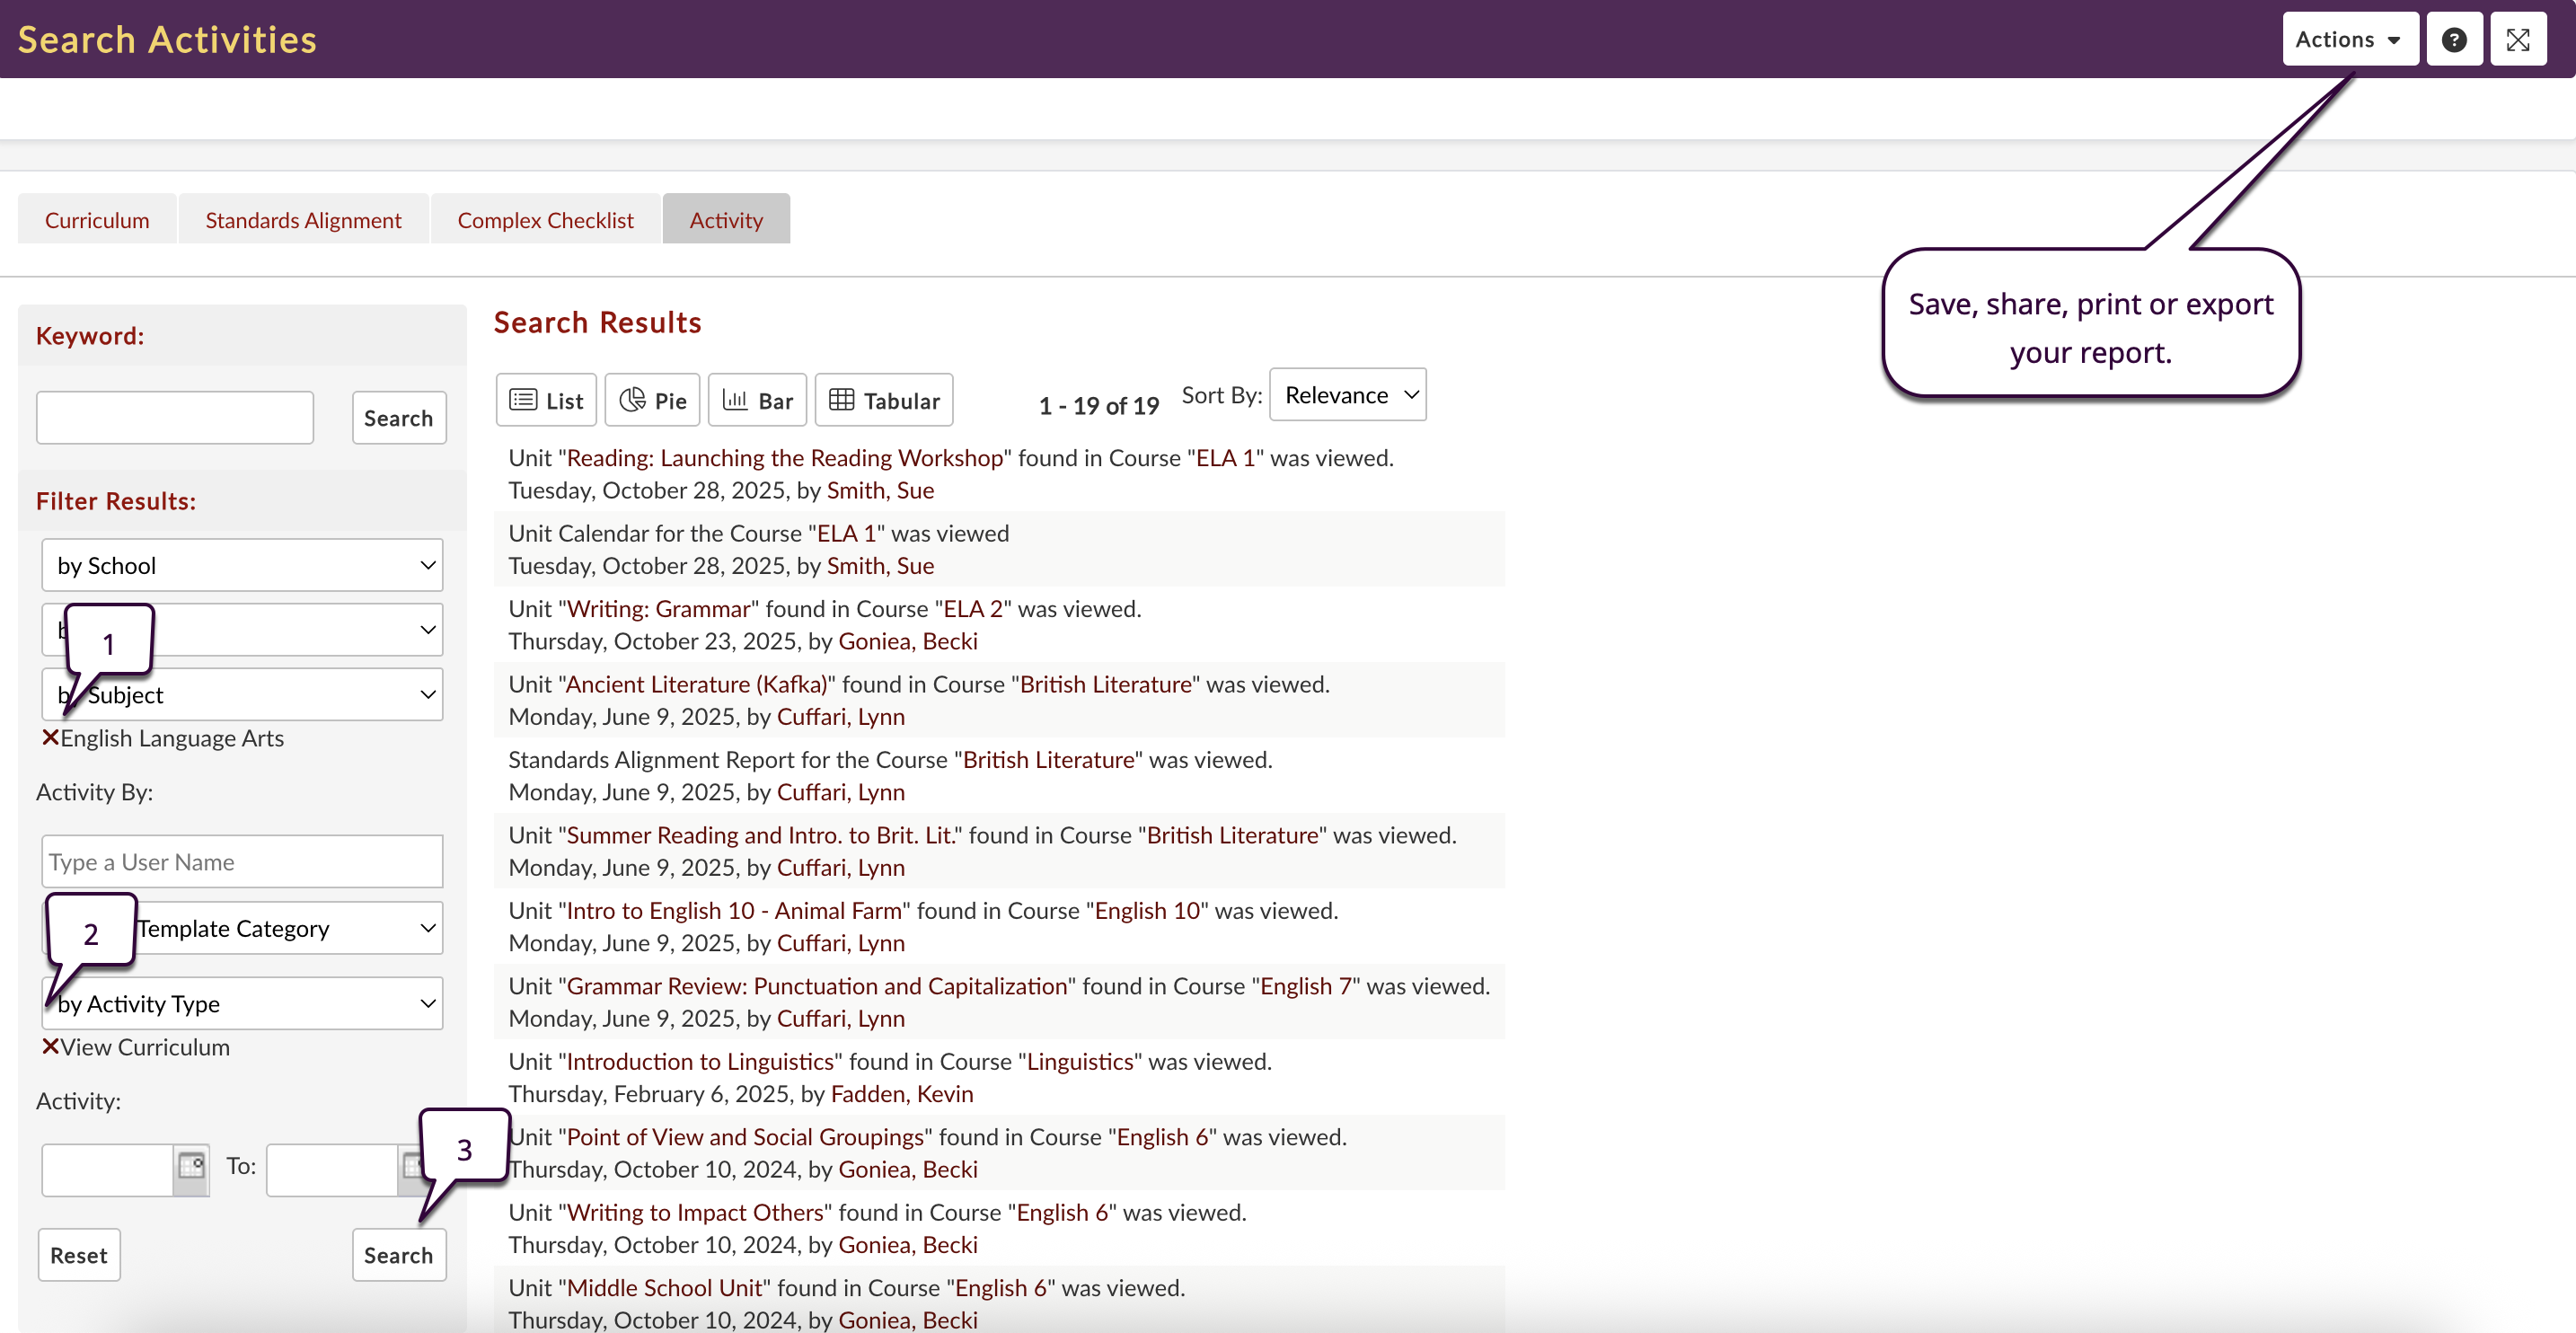Open the Curriculum tab
Viewport: 2576px width, 1333px height.
tap(97, 220)
